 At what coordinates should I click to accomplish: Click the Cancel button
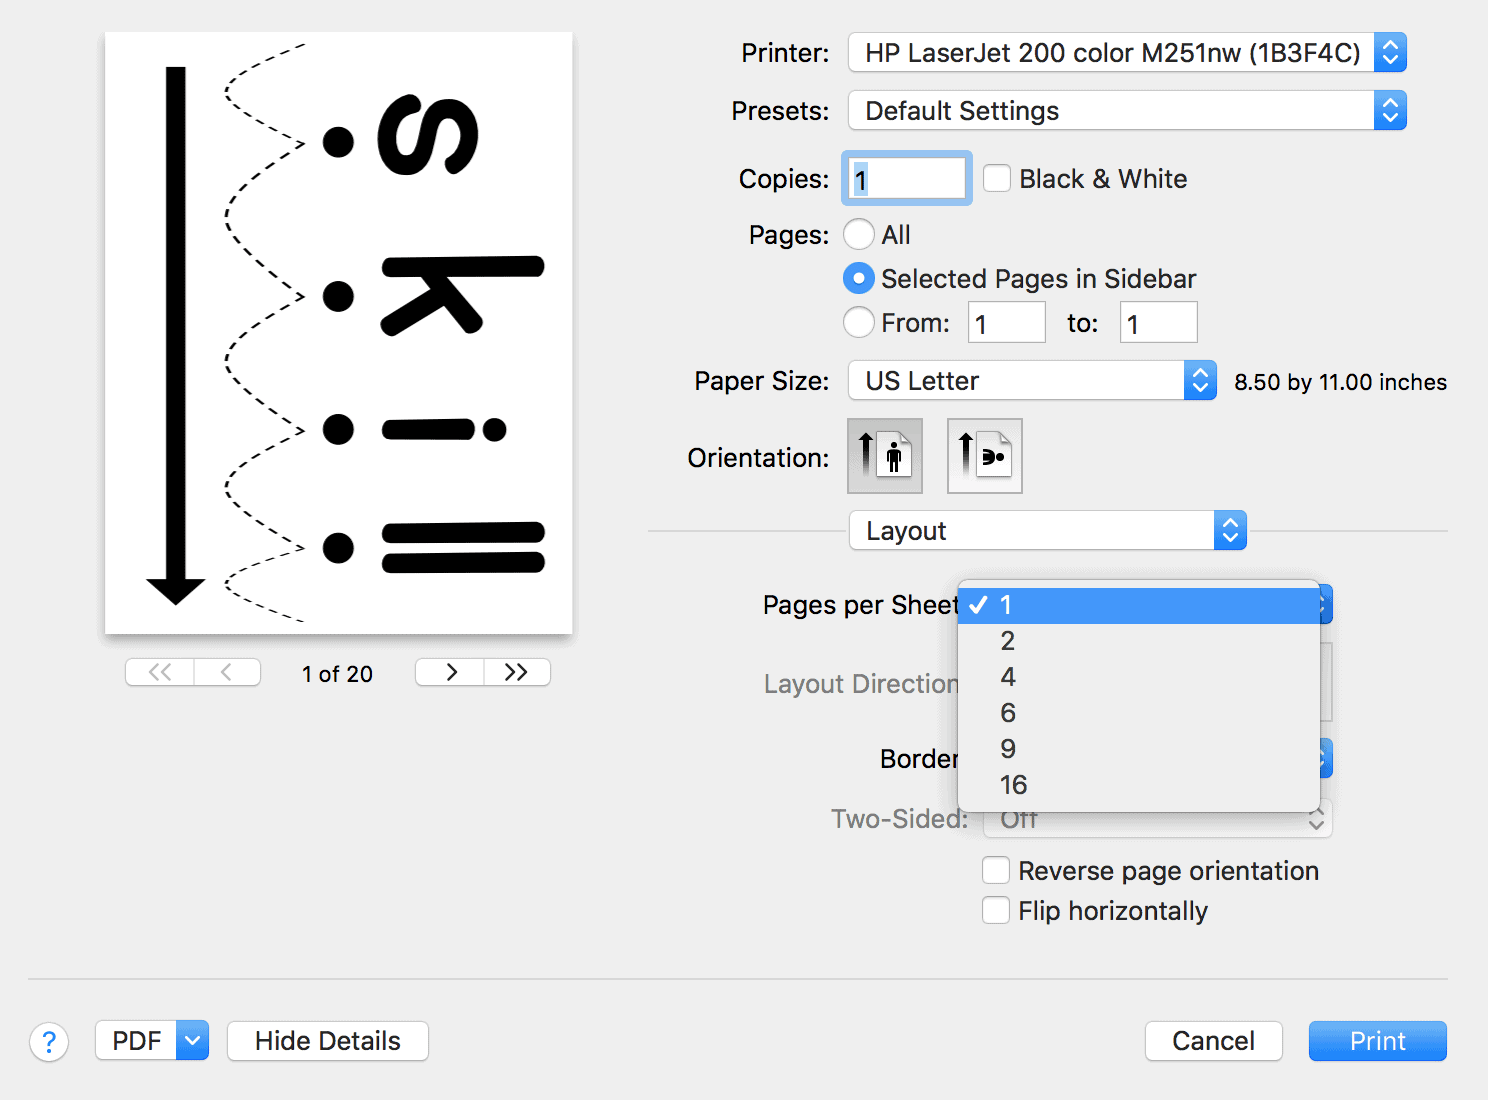pyautogui.click(x=1214, y=1041)
